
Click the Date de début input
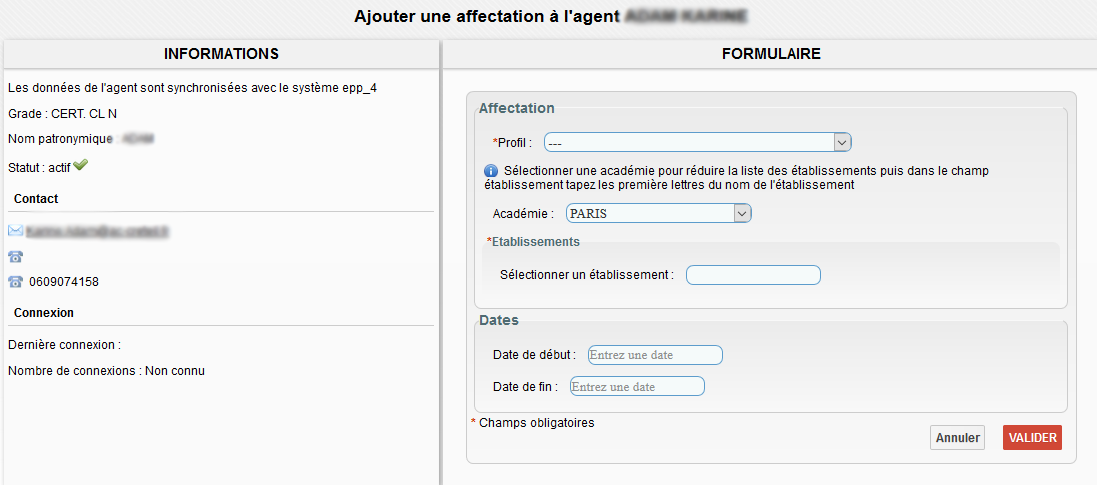click(x=654, y=355)
